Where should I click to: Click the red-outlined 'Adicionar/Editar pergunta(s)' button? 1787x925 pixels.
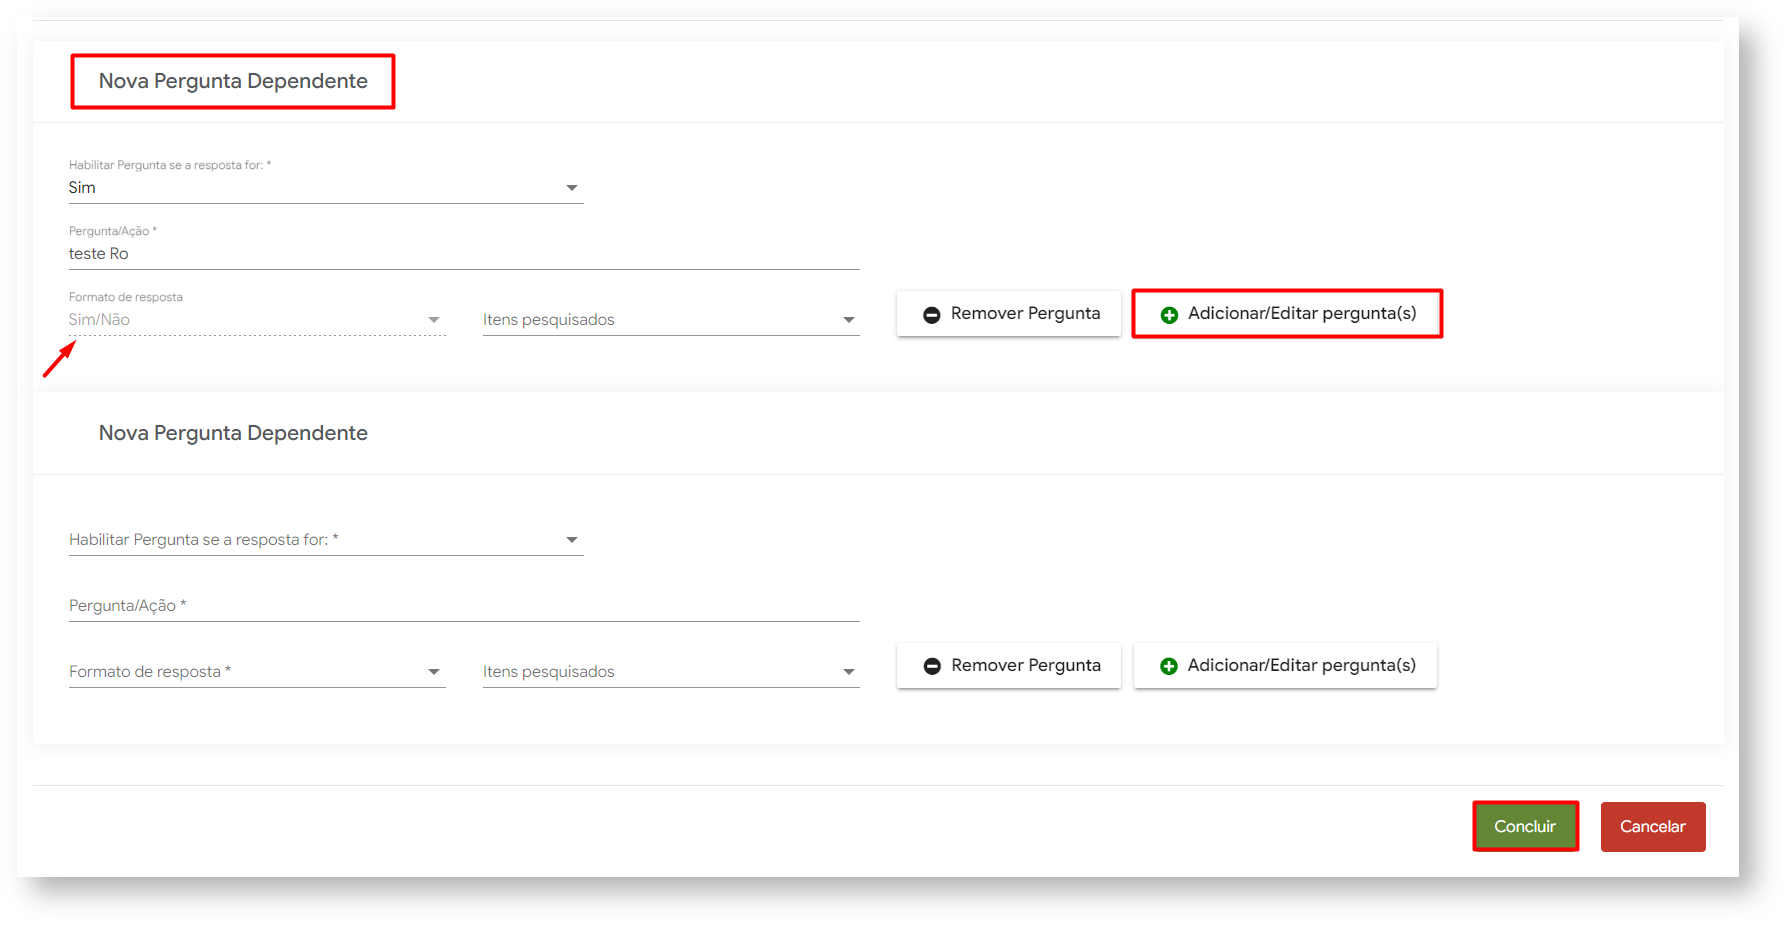click(1286, 314)
